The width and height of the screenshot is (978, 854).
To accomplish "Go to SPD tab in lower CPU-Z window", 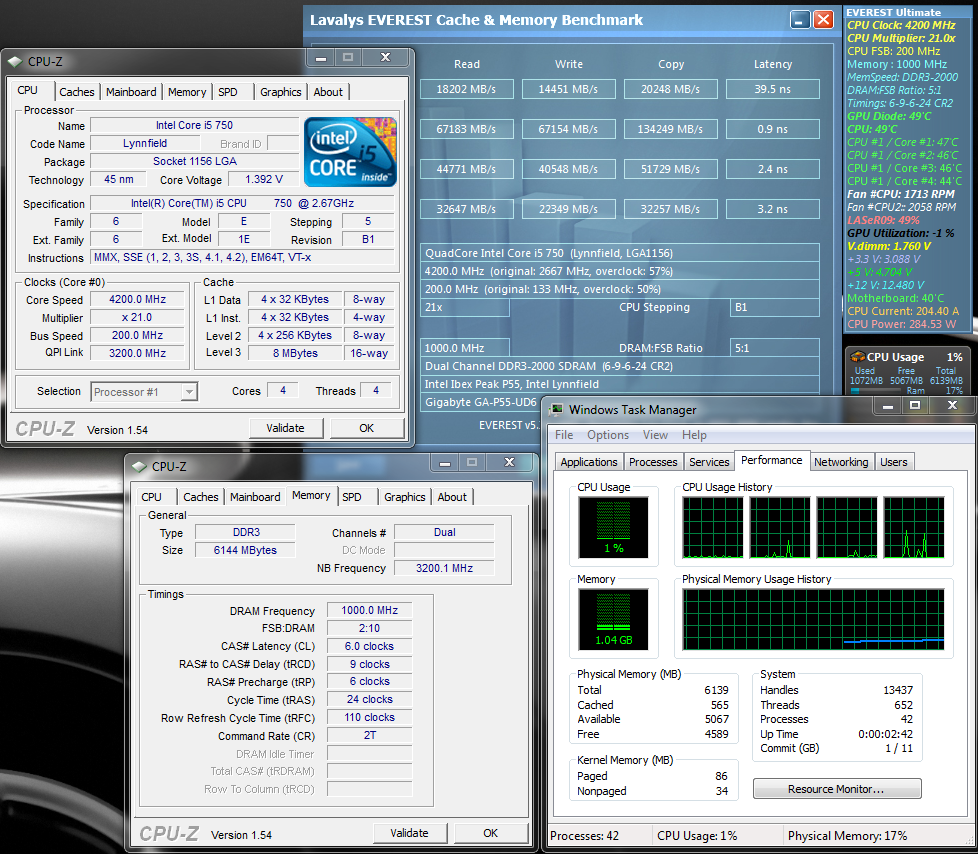I will tap(352, 497).
